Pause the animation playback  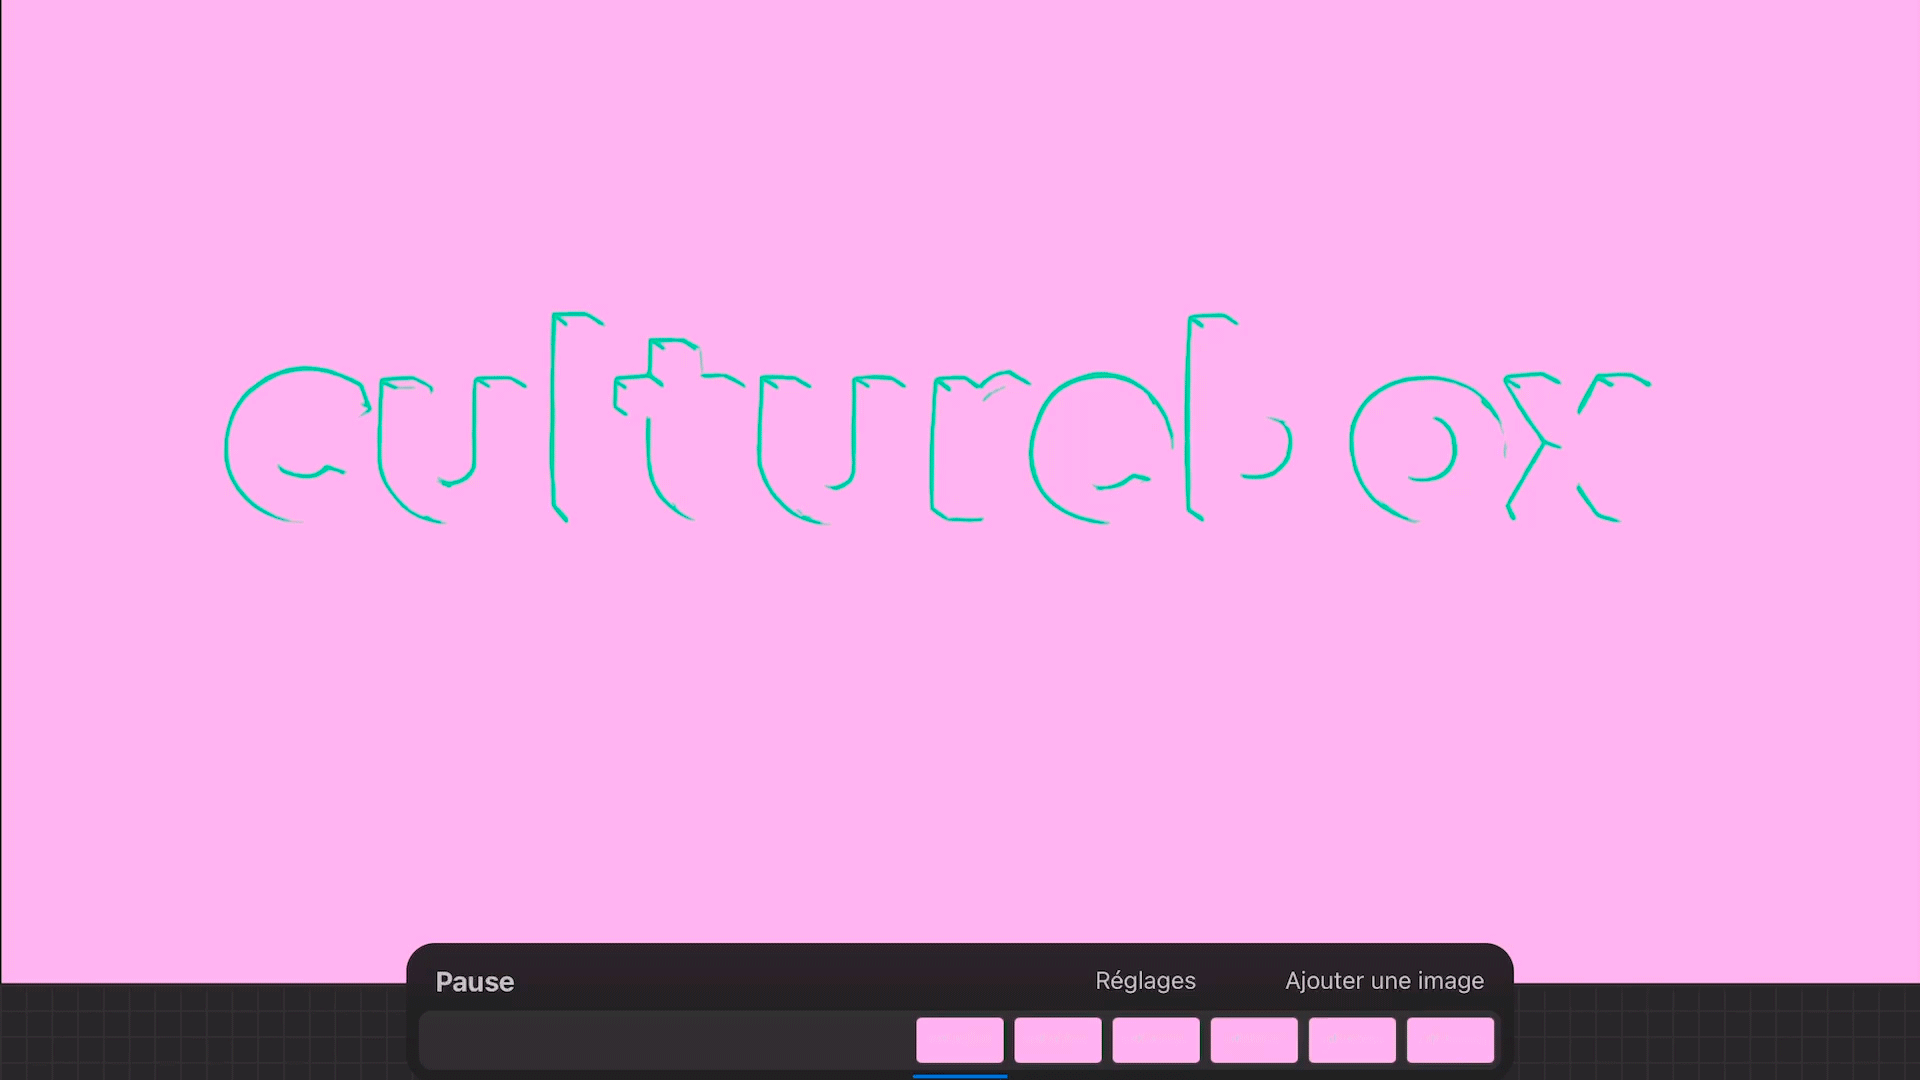(x=474, y=982)
